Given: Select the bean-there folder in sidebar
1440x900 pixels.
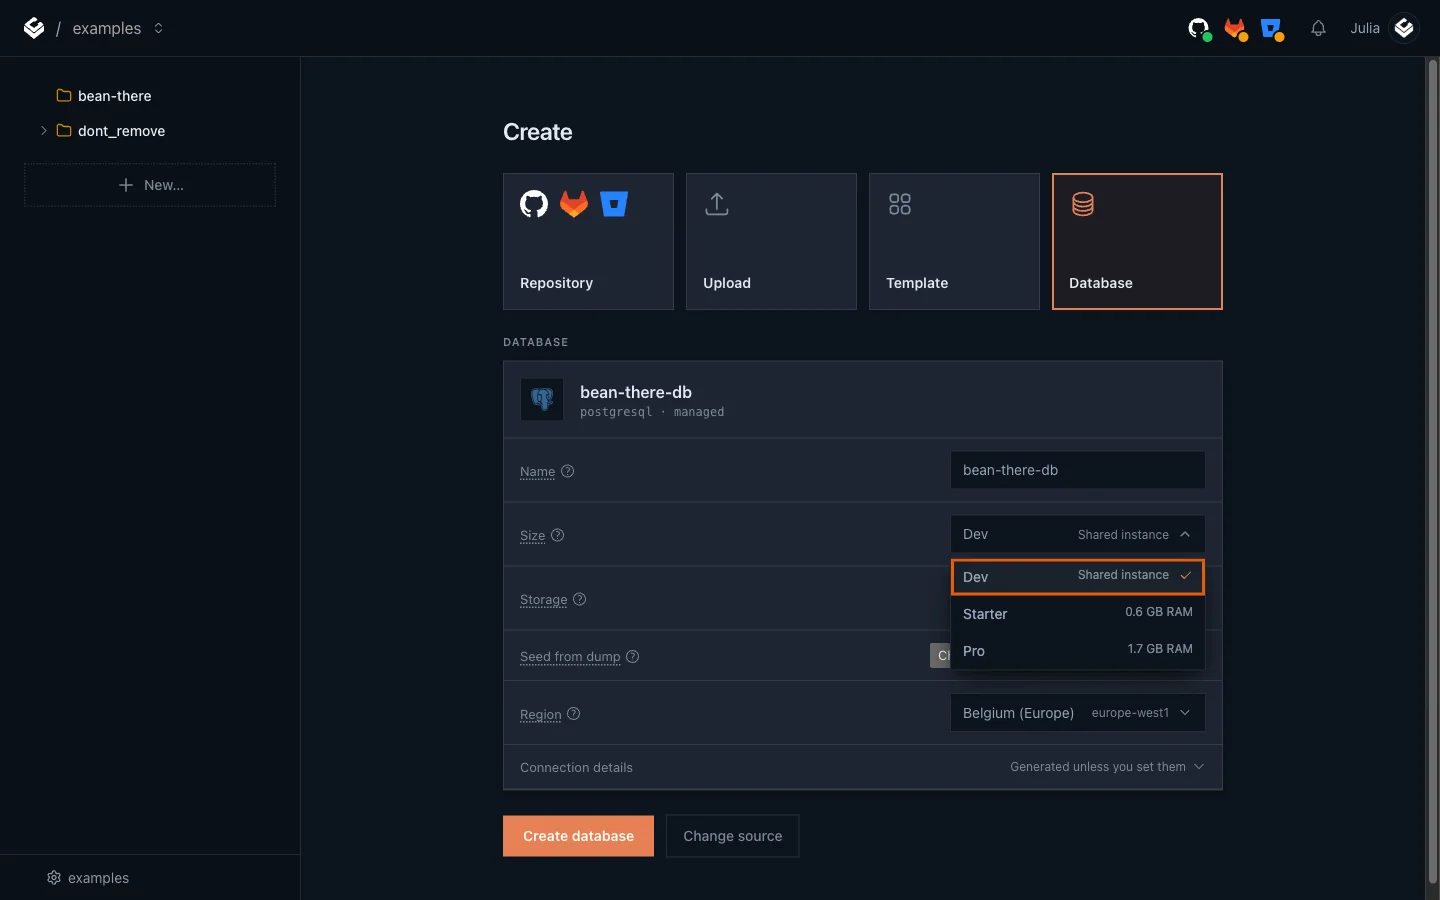Looking at the screenshot, I should click(104, 96).
